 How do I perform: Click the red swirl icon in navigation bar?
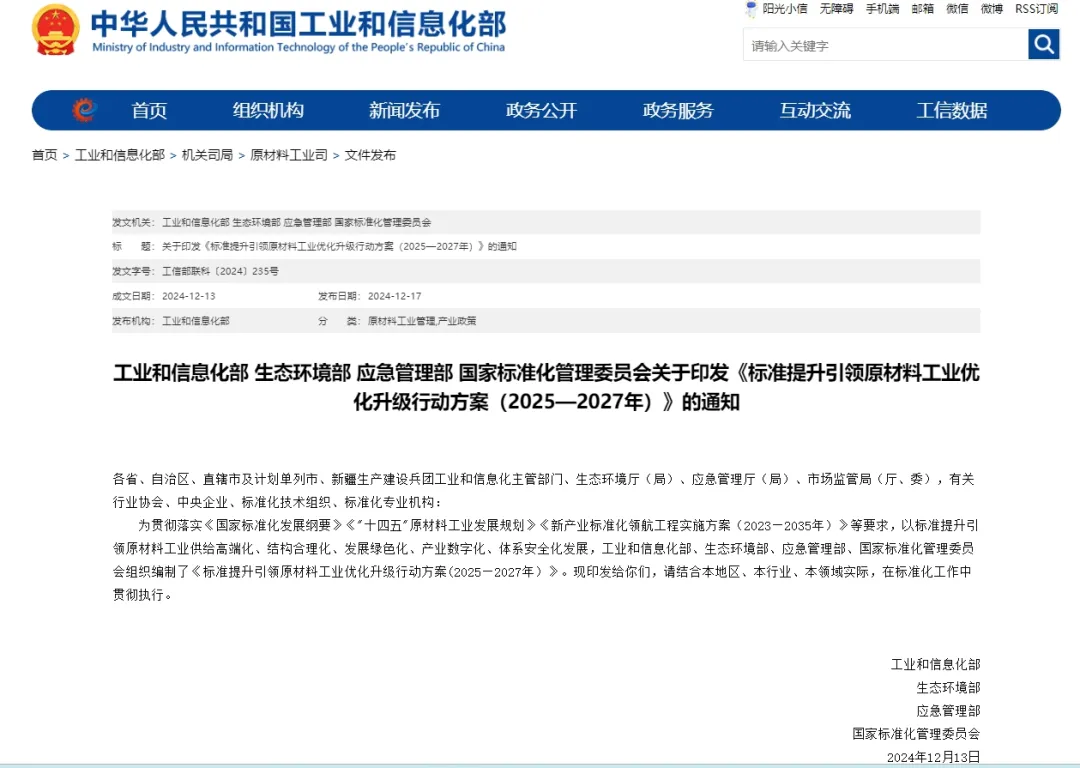pyautogui.click(x=84, y=110)
